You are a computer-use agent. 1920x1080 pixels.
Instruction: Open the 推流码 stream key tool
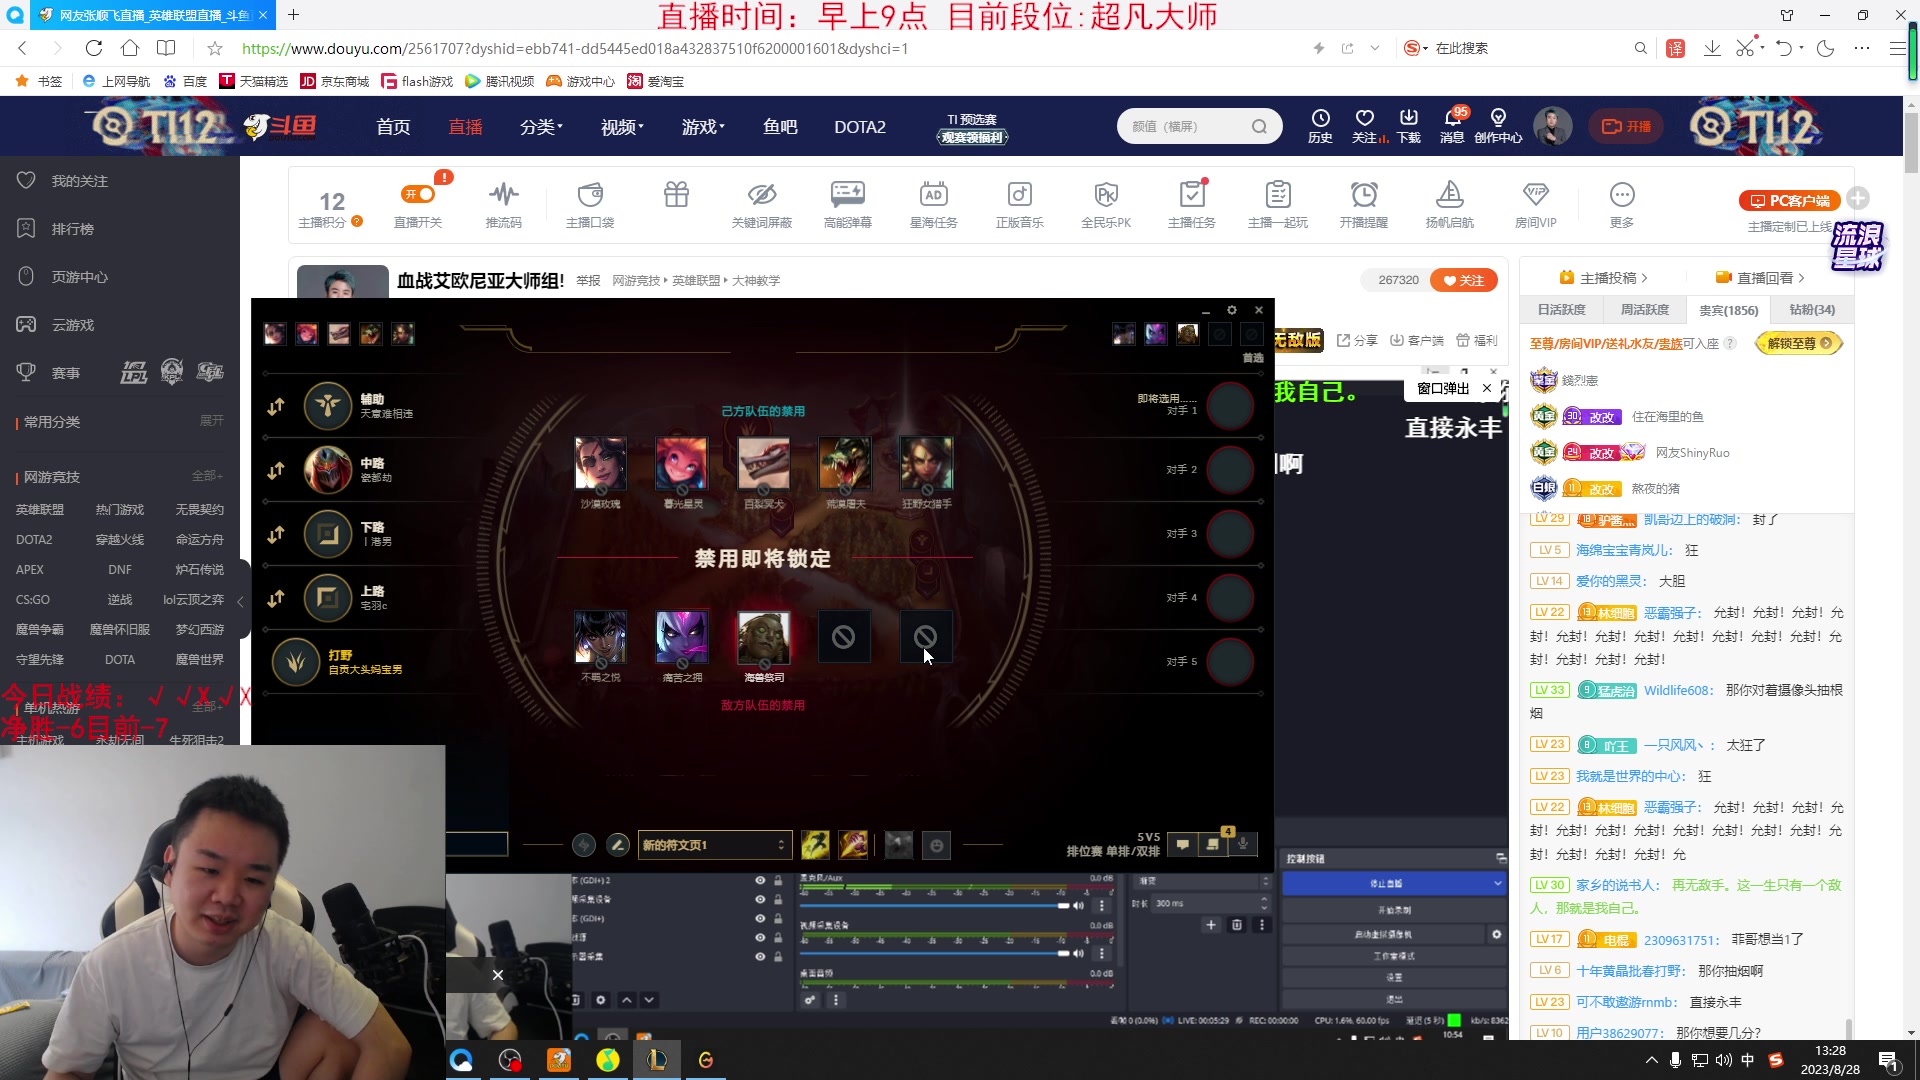(504, 204)
